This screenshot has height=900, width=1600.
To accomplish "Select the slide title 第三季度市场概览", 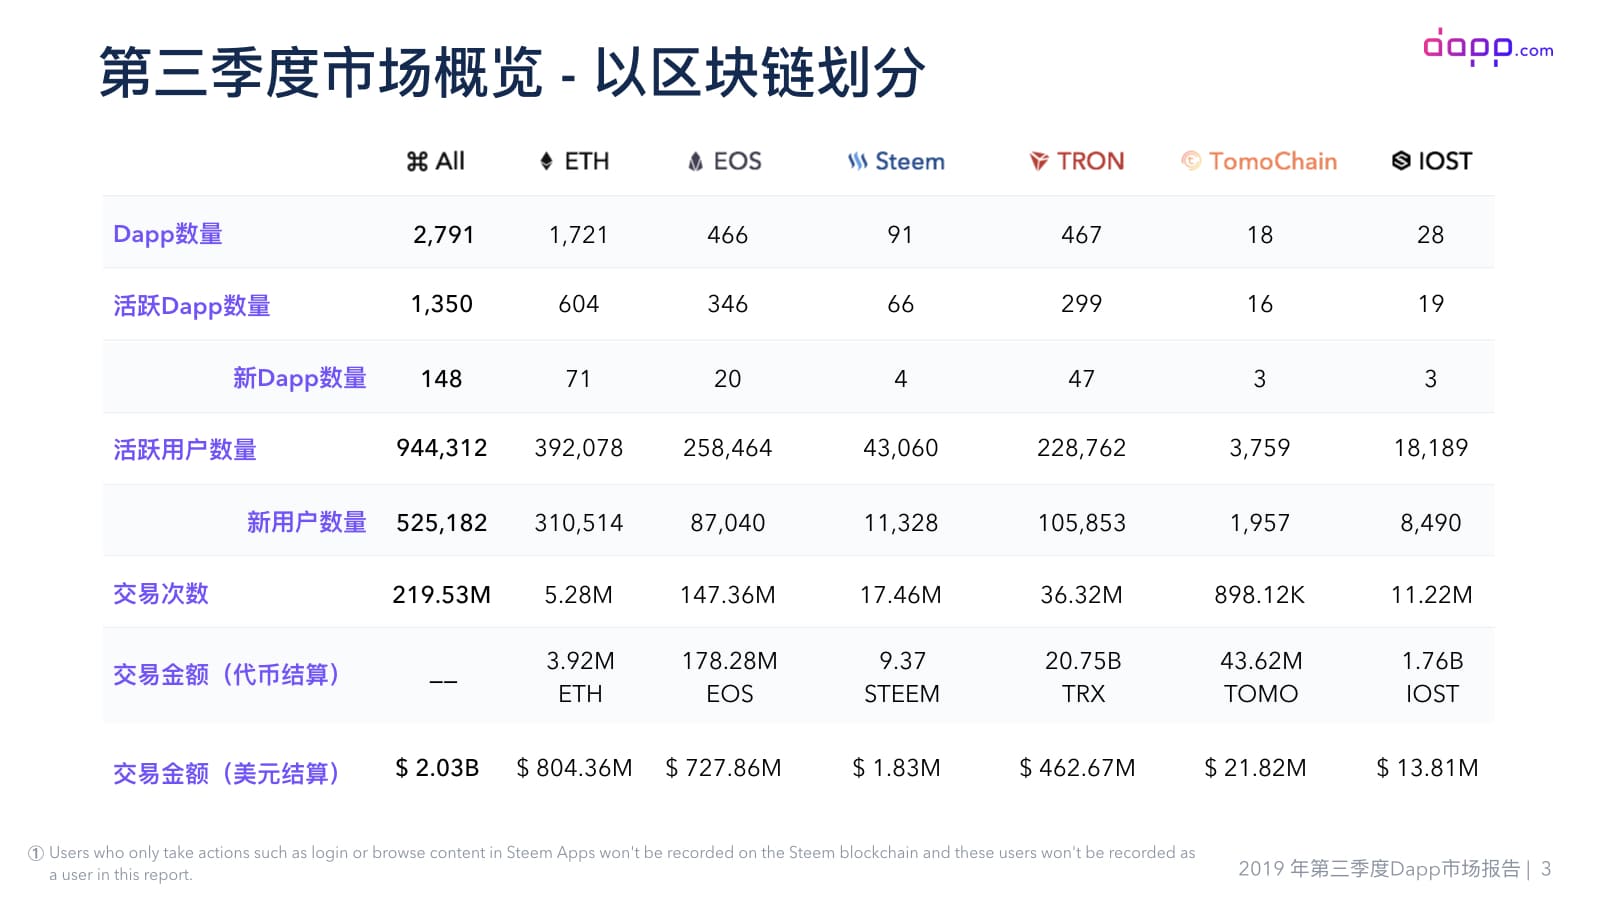I will [x=321, y=72].
